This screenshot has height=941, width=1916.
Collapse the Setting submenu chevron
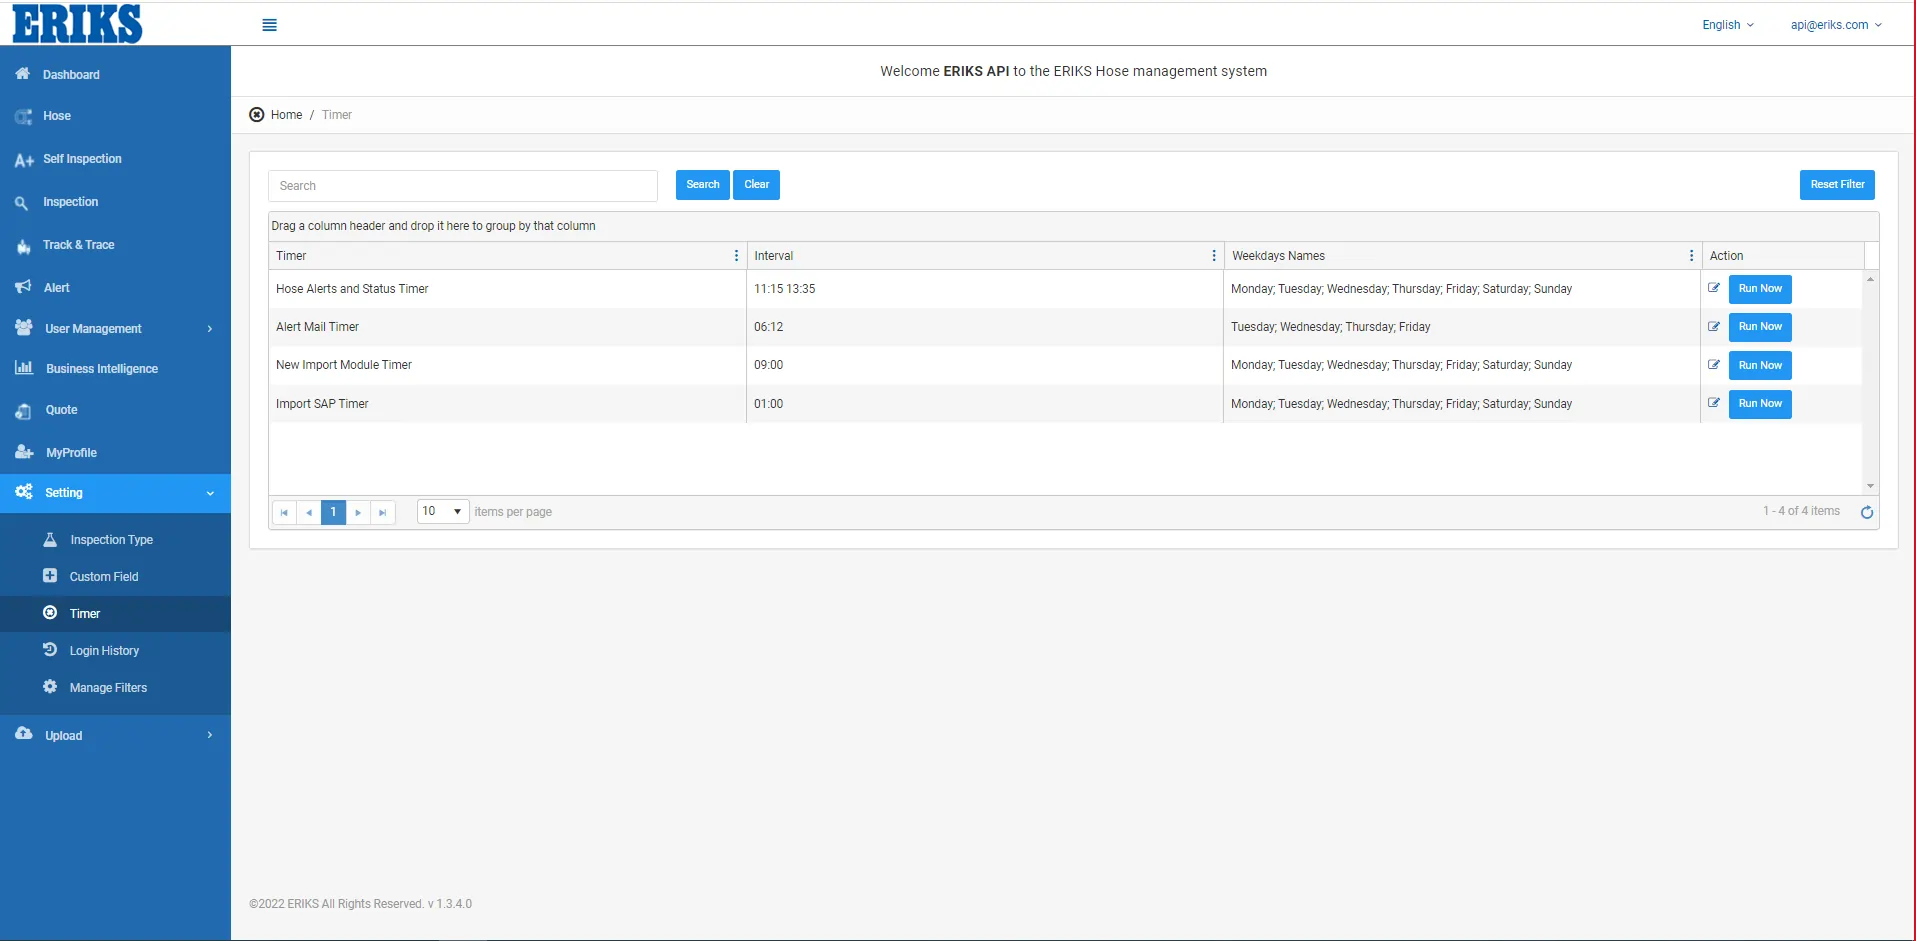tap(210, 493)
